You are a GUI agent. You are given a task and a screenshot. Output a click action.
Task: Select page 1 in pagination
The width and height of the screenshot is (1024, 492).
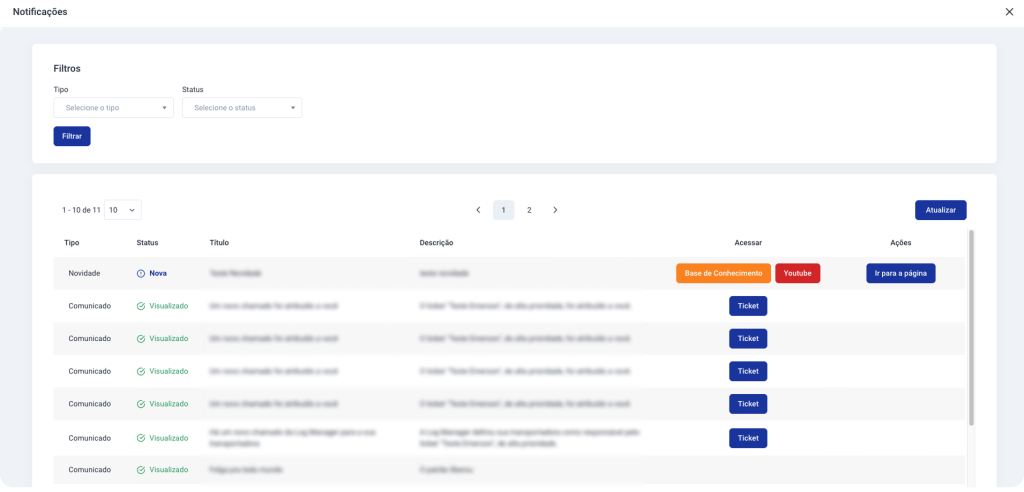coord(504,210)
